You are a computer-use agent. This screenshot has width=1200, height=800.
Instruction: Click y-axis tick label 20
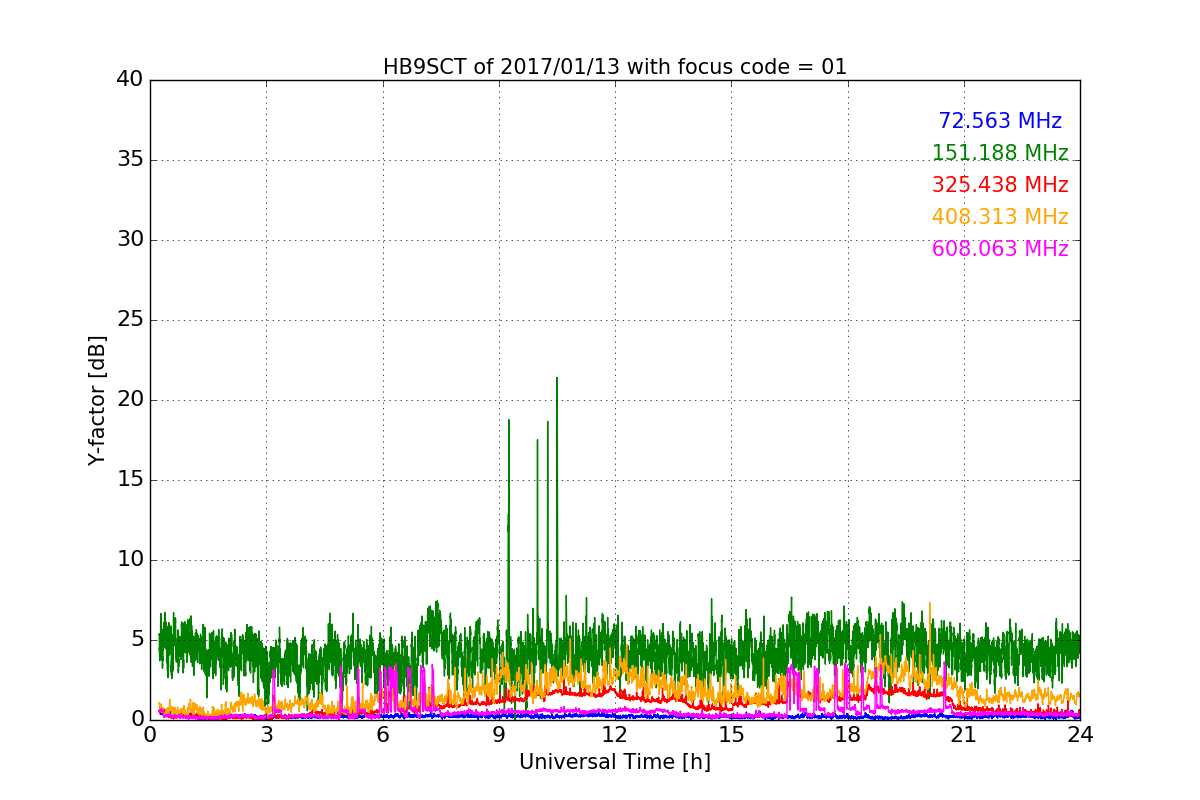point(130,400)
